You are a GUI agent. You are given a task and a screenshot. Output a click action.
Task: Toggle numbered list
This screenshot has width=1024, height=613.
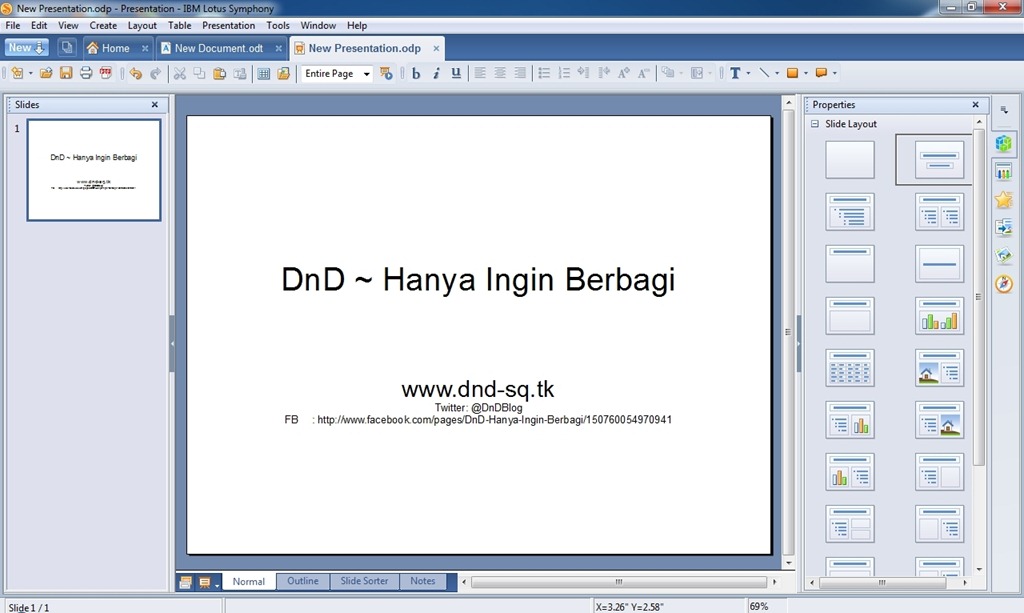click(564, 73)
